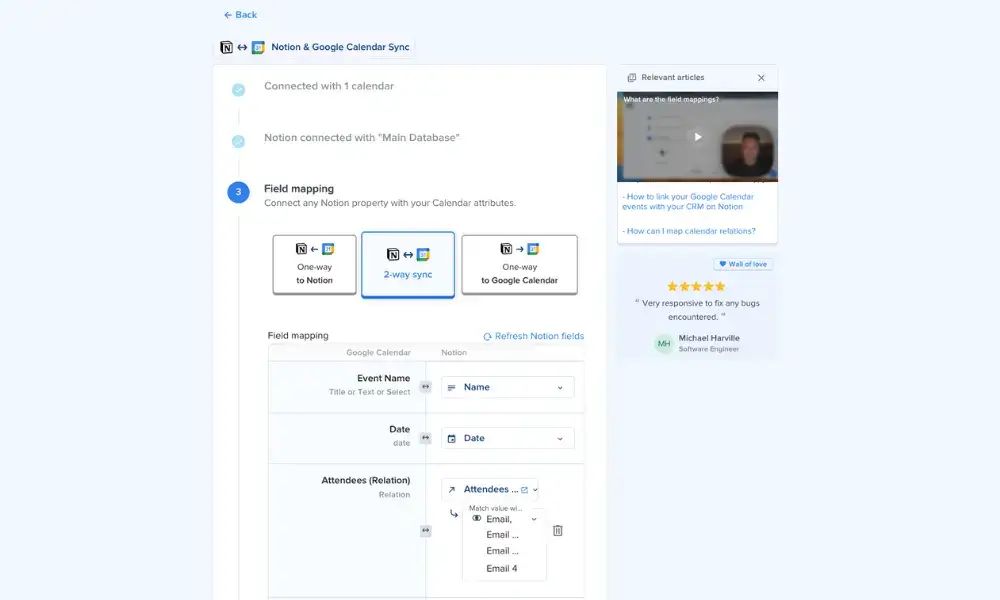This screenshot has width=1000, height=600.
Task: Expand the Match value with Email dropdown
Action: click(x=534, y=519)
